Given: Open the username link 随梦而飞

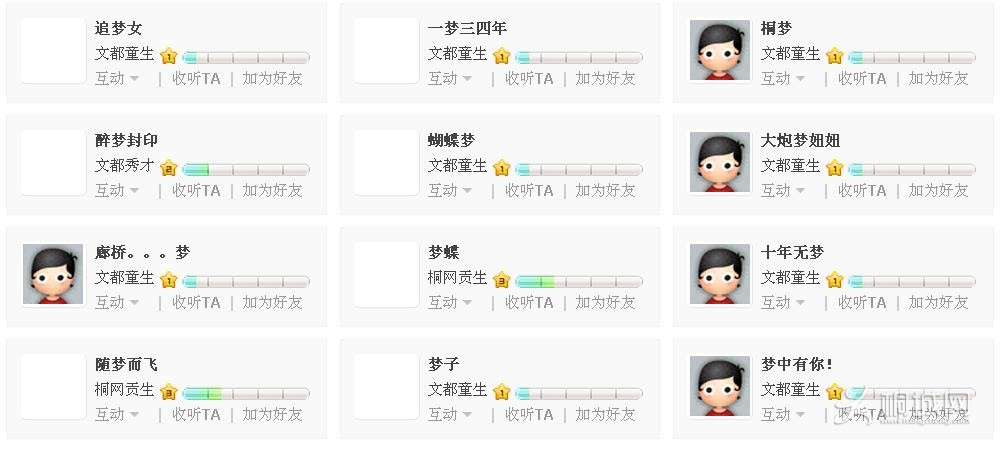Looking at the screenshot, I should (126, 364).
